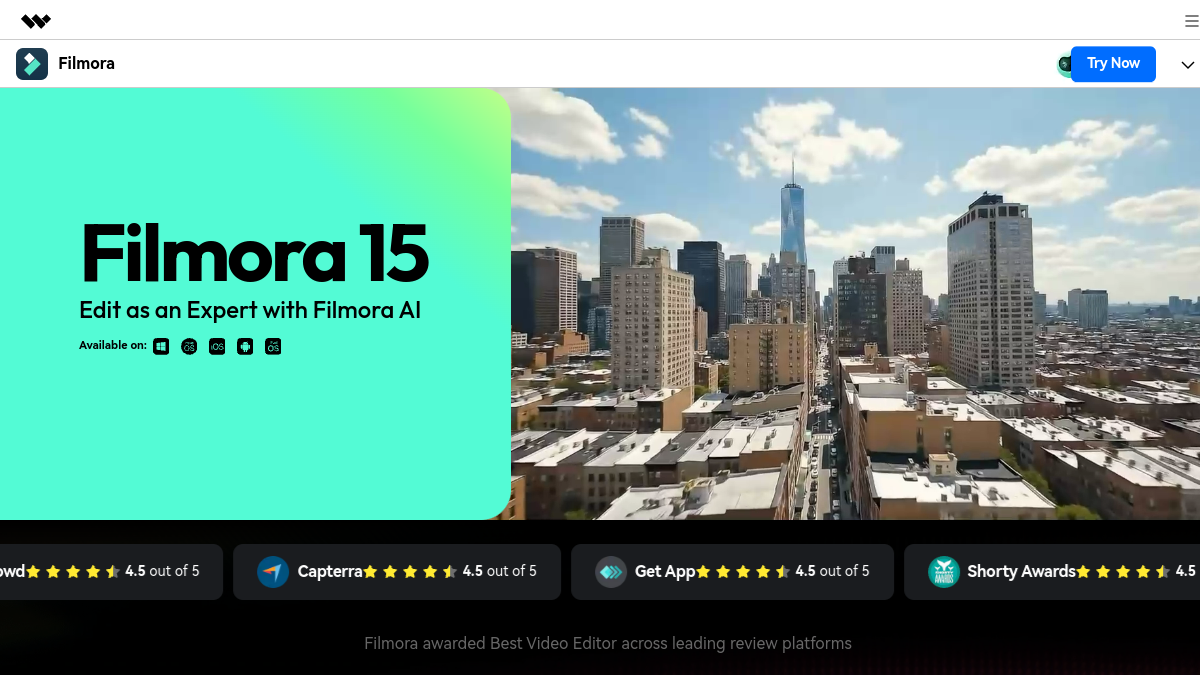Image resolution: width=1200 pixels, height=675 pixels.
Task: Open the Shorty Awards label
Action: 1021,572
